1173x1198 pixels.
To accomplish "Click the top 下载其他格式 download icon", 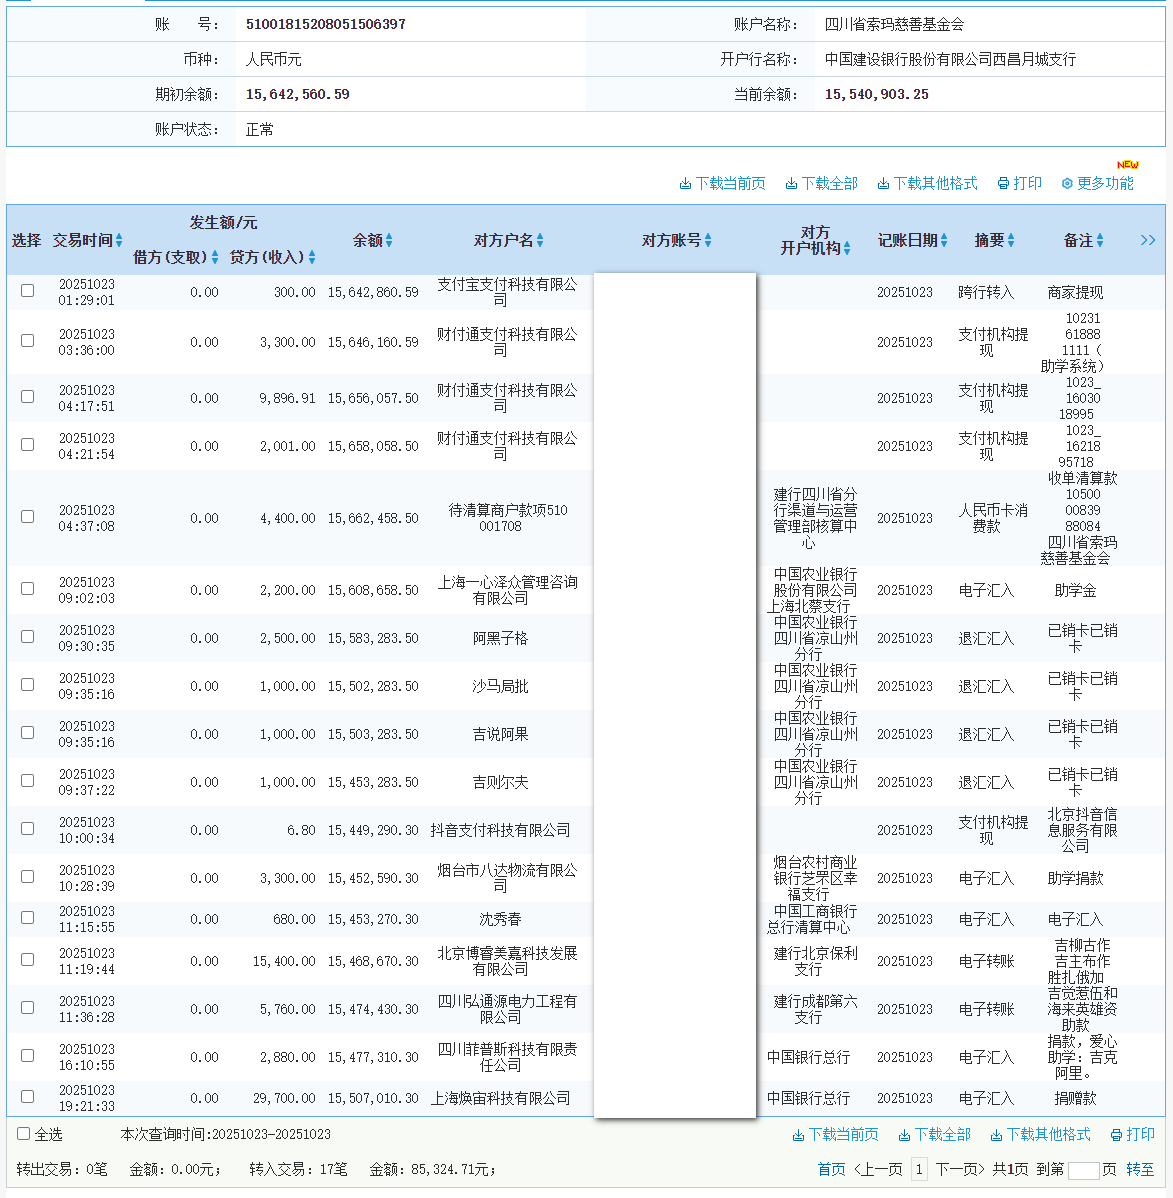I will click(883, 184).
